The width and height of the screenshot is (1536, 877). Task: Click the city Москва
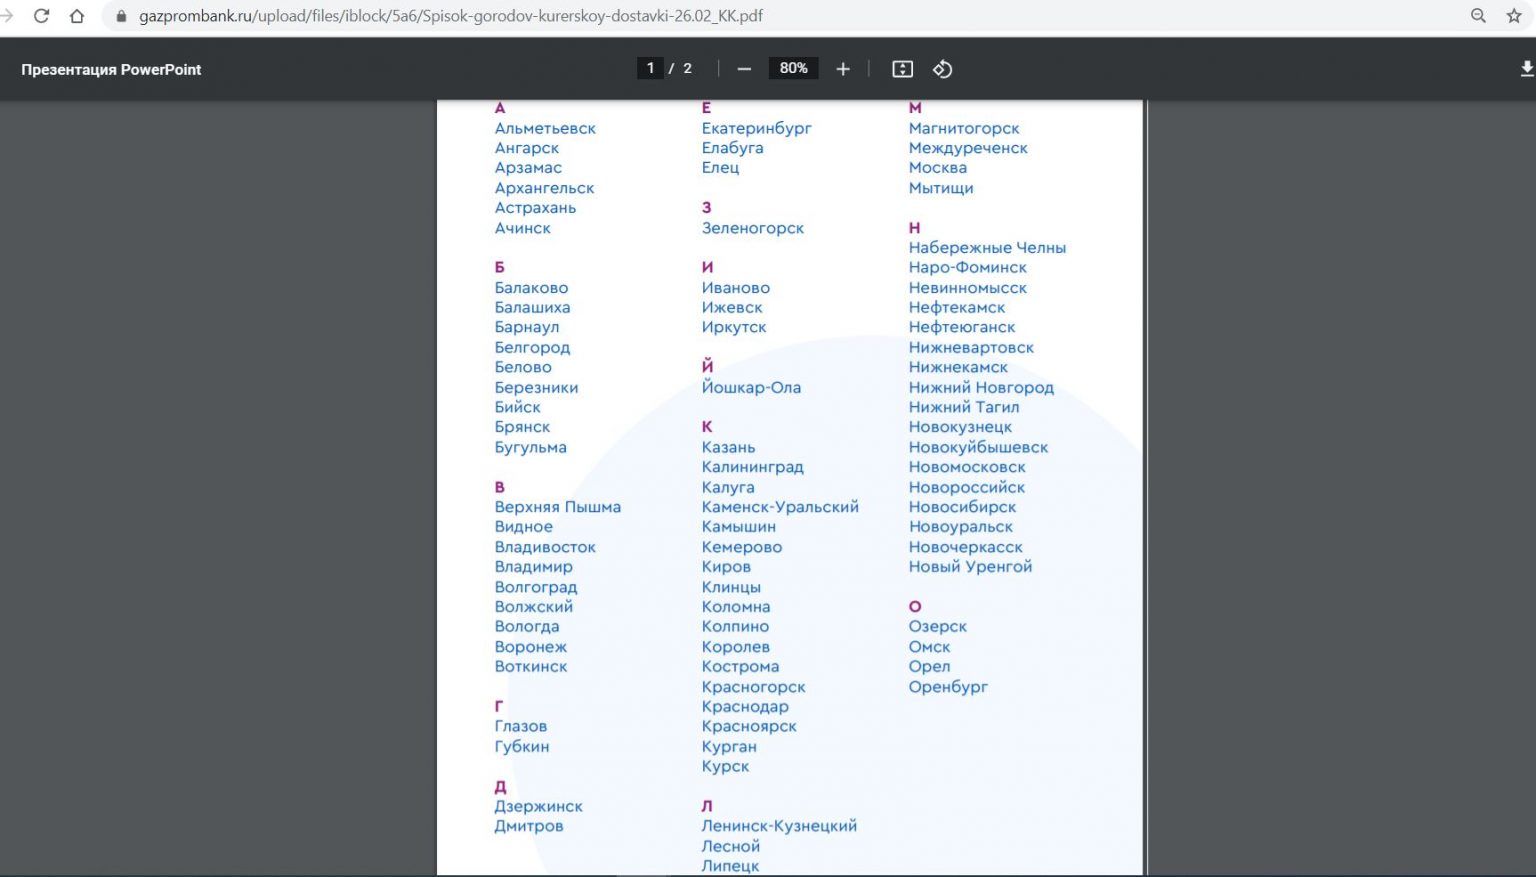pyautogui.click(x=937, y=168)
